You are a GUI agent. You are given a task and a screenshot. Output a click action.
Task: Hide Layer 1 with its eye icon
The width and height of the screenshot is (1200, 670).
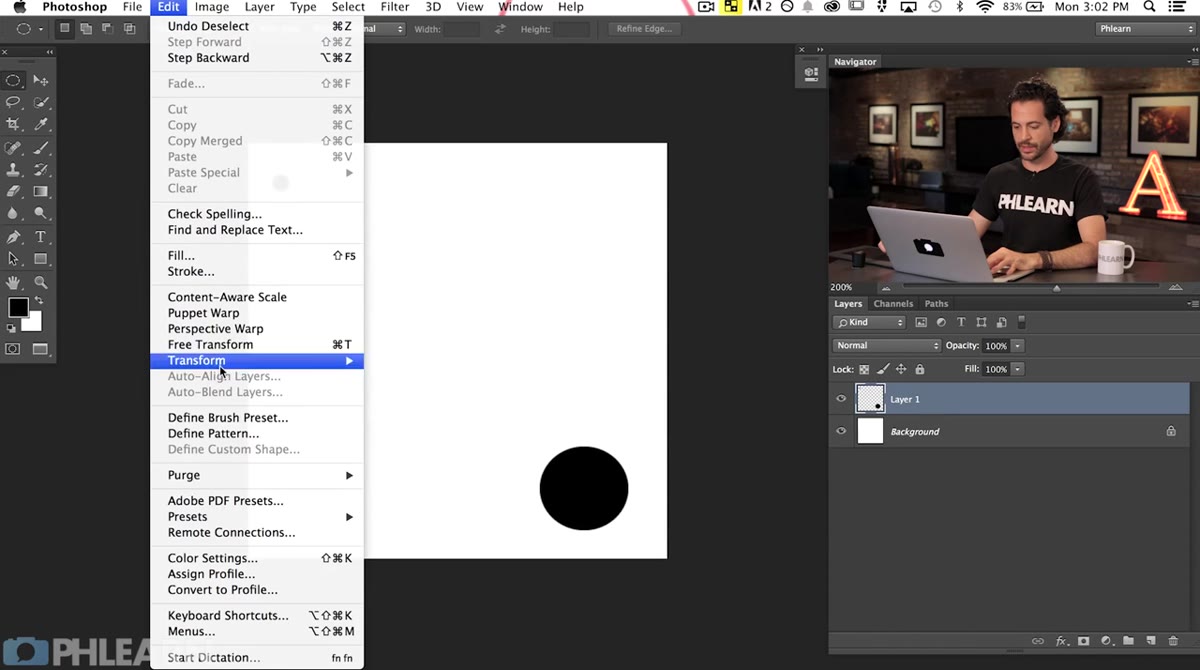841,399
